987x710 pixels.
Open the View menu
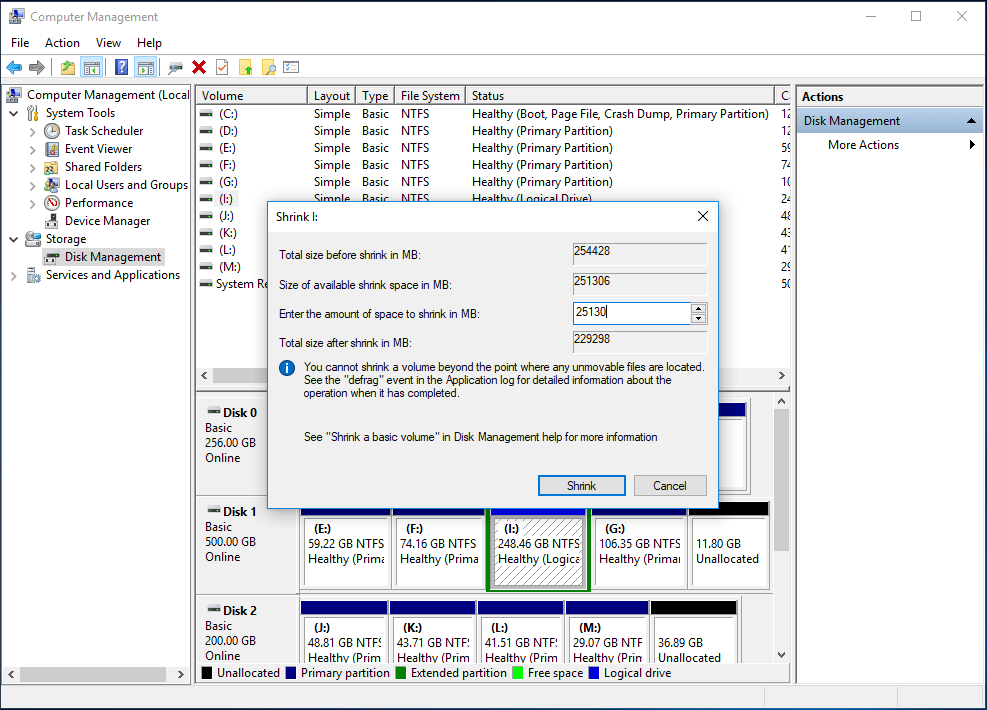108,43
